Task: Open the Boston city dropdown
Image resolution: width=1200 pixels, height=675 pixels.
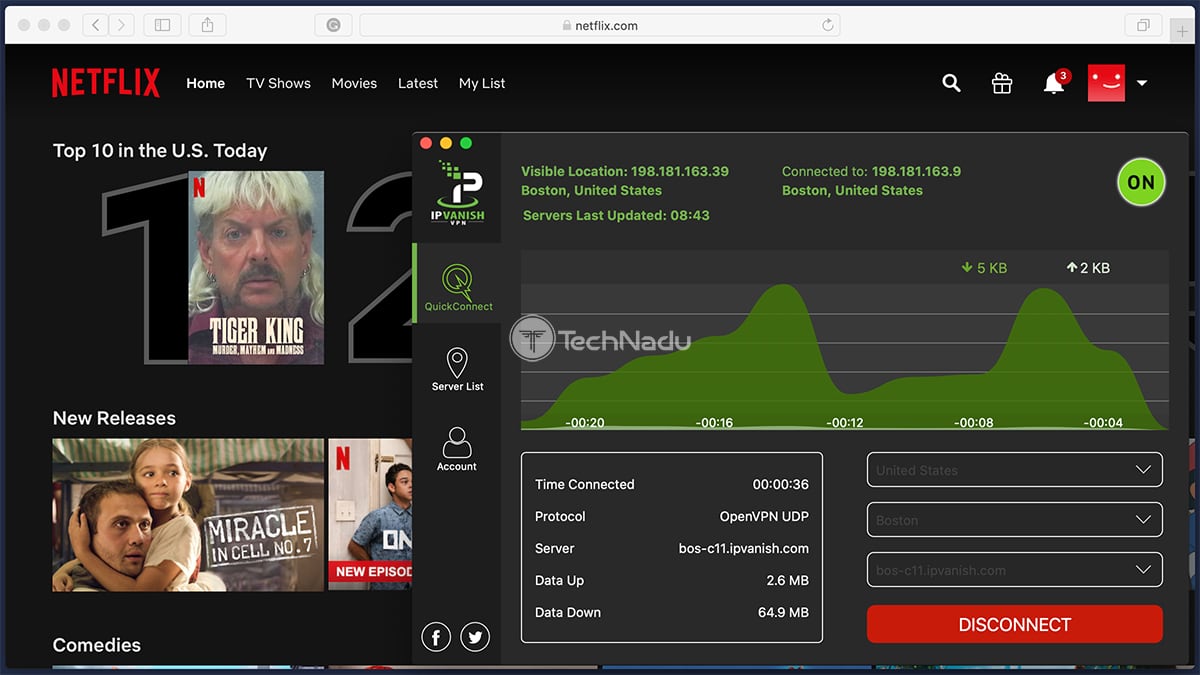Action: tap(1014, 520)
